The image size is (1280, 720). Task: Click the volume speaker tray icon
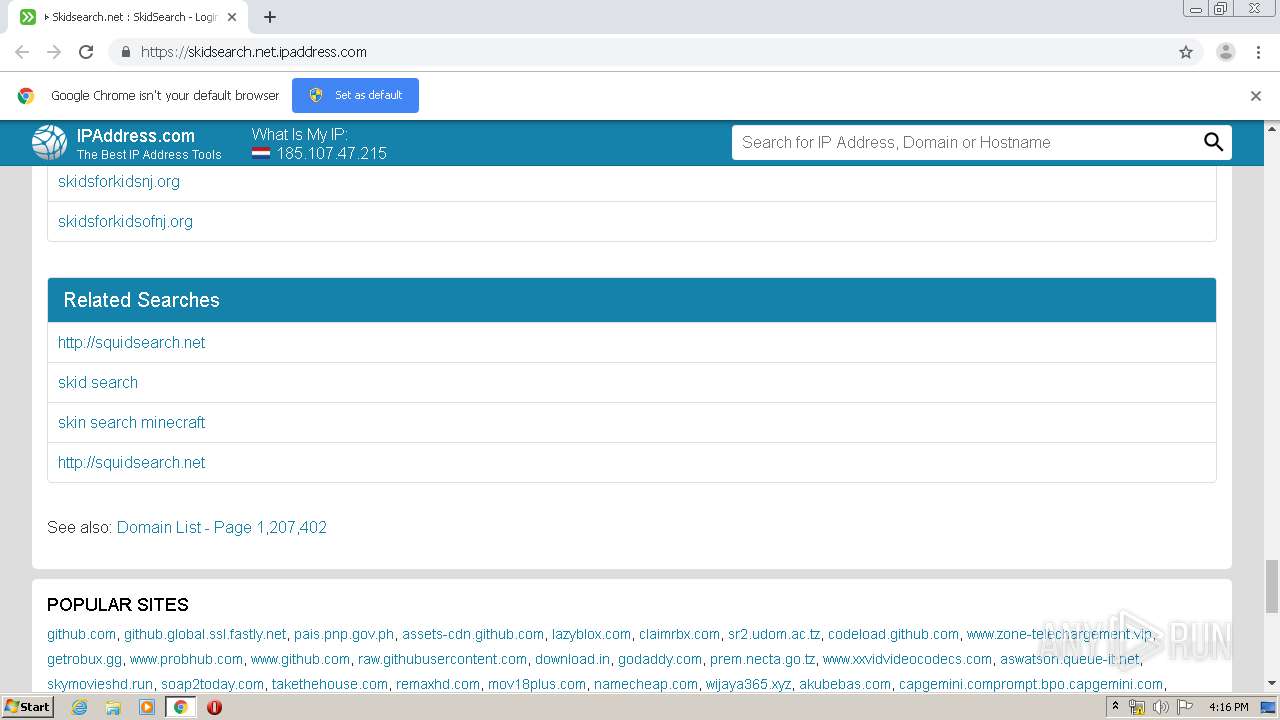pos(1161,707)
